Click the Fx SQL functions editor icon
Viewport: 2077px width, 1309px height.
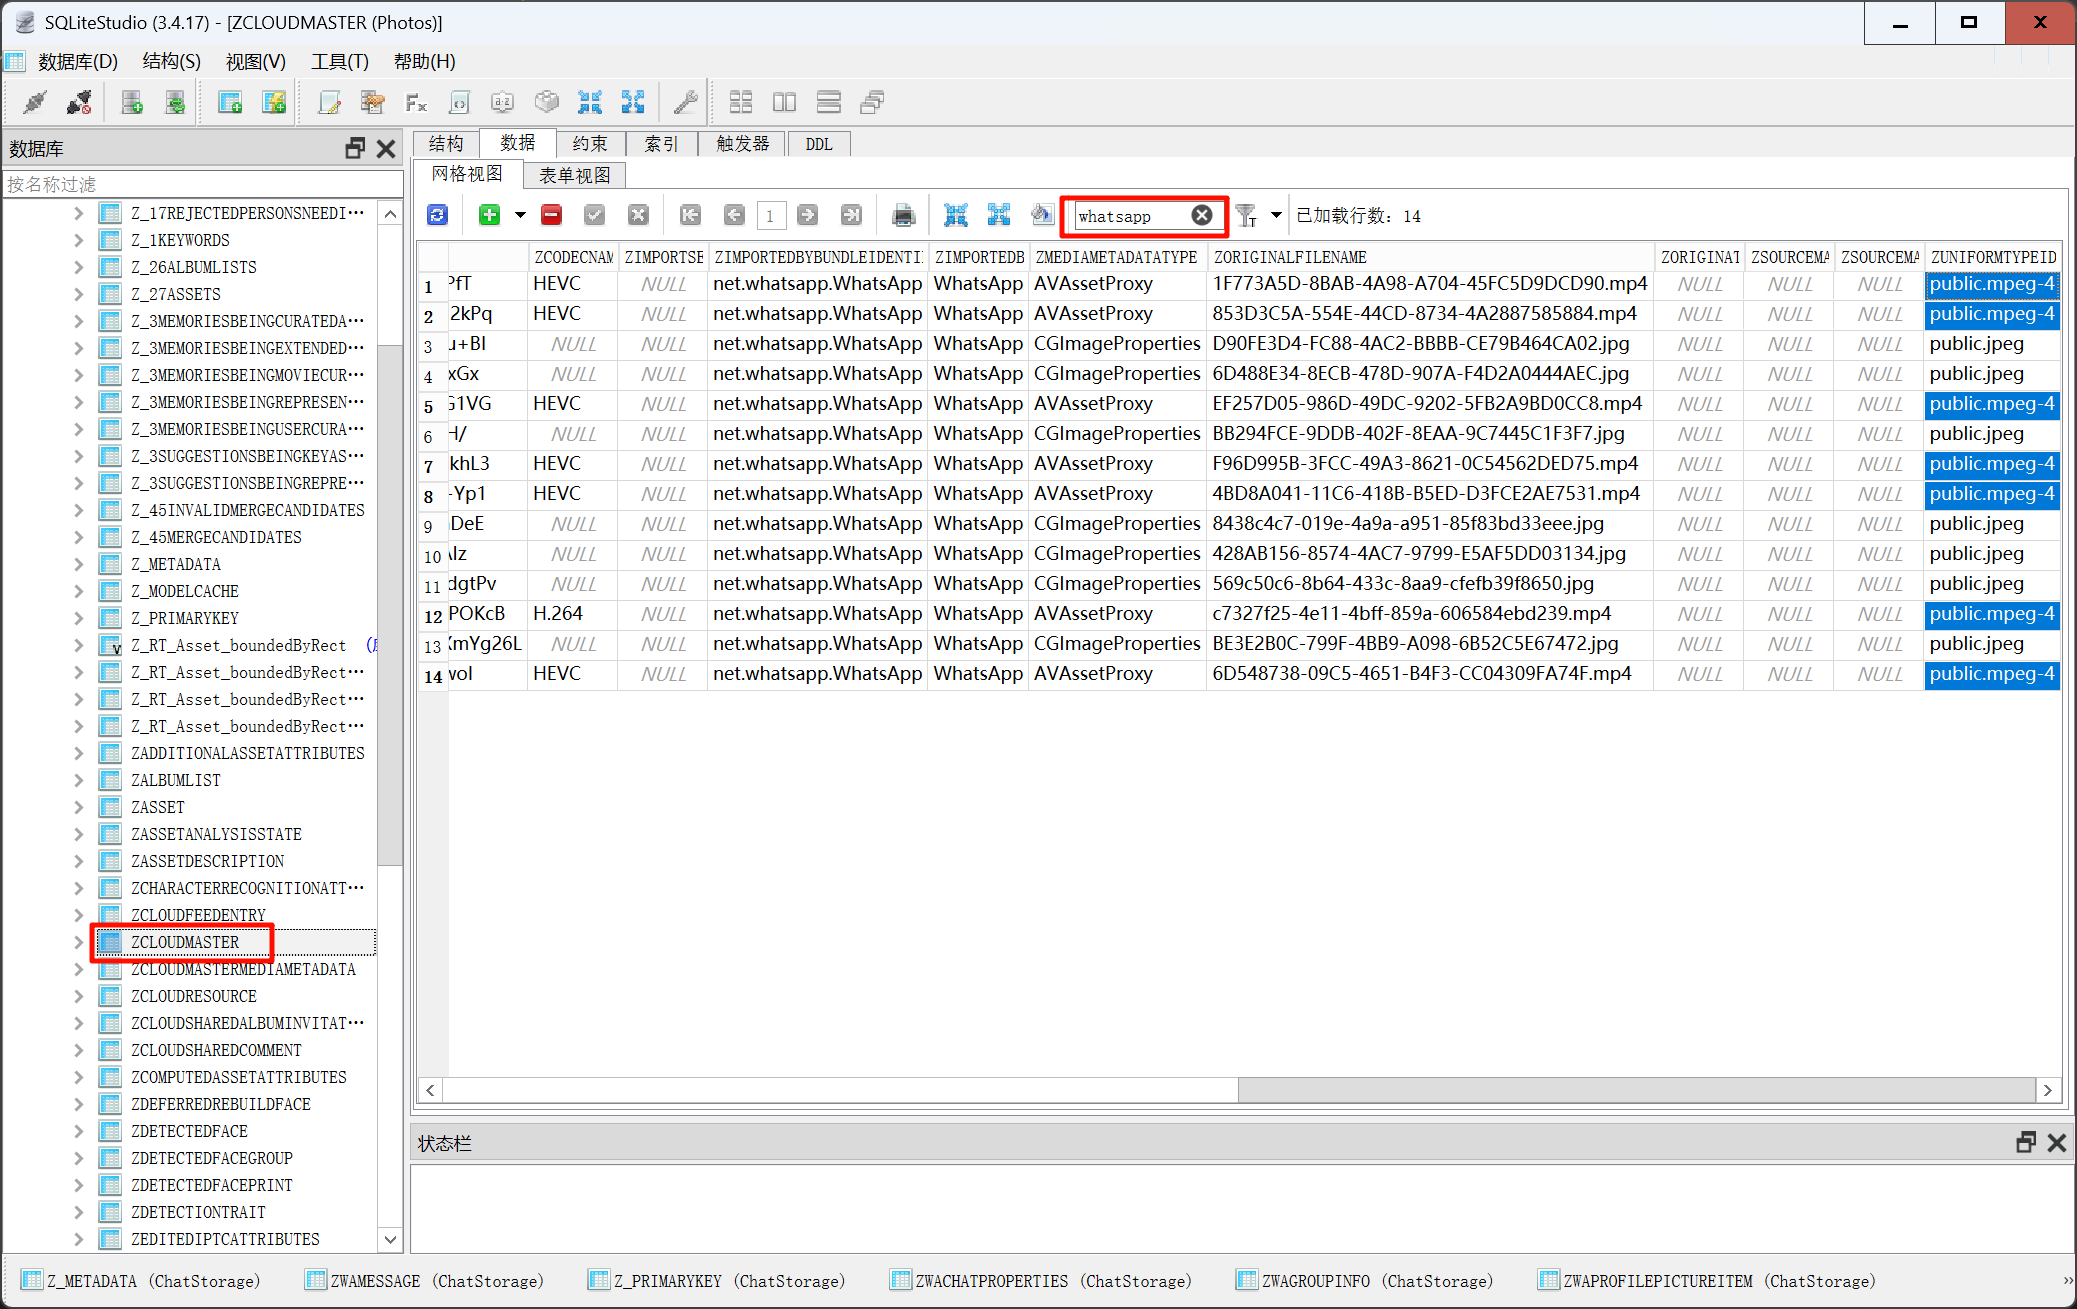point(416,102)
